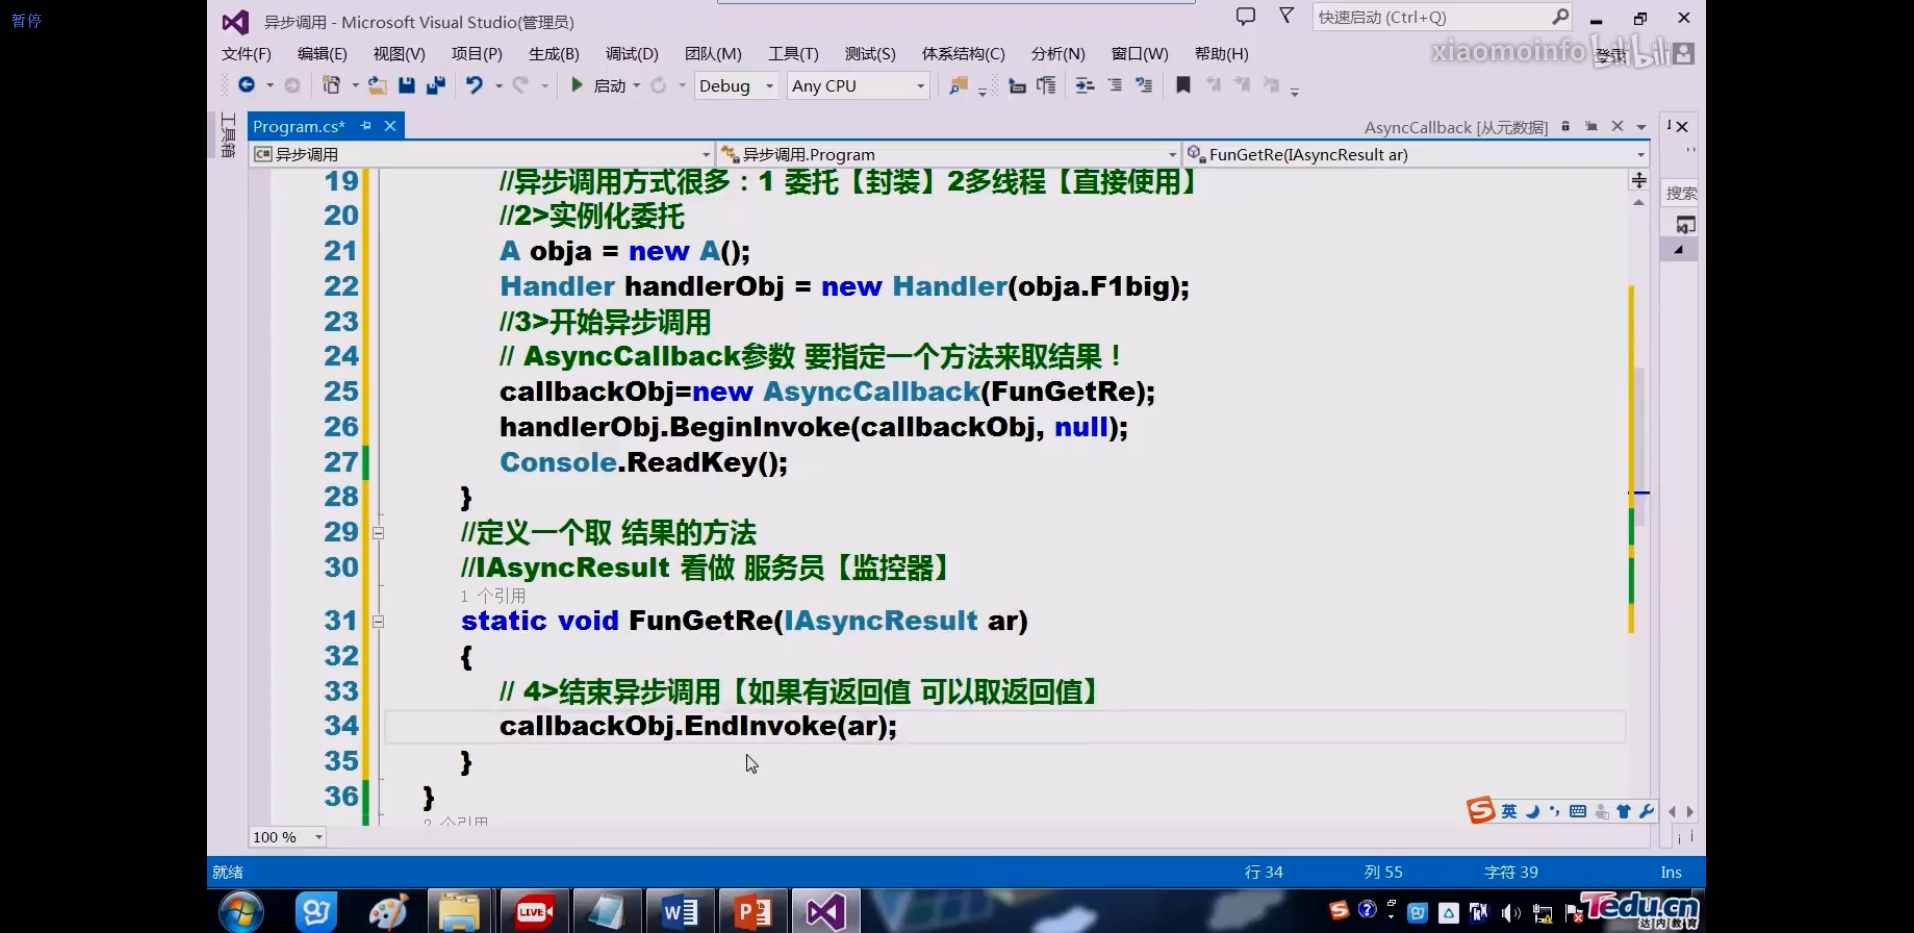Screen dimensions: 1914x933
Task: Switch to the Program.cs* tab
Action: pyautogui.click(x=299, y=126)
